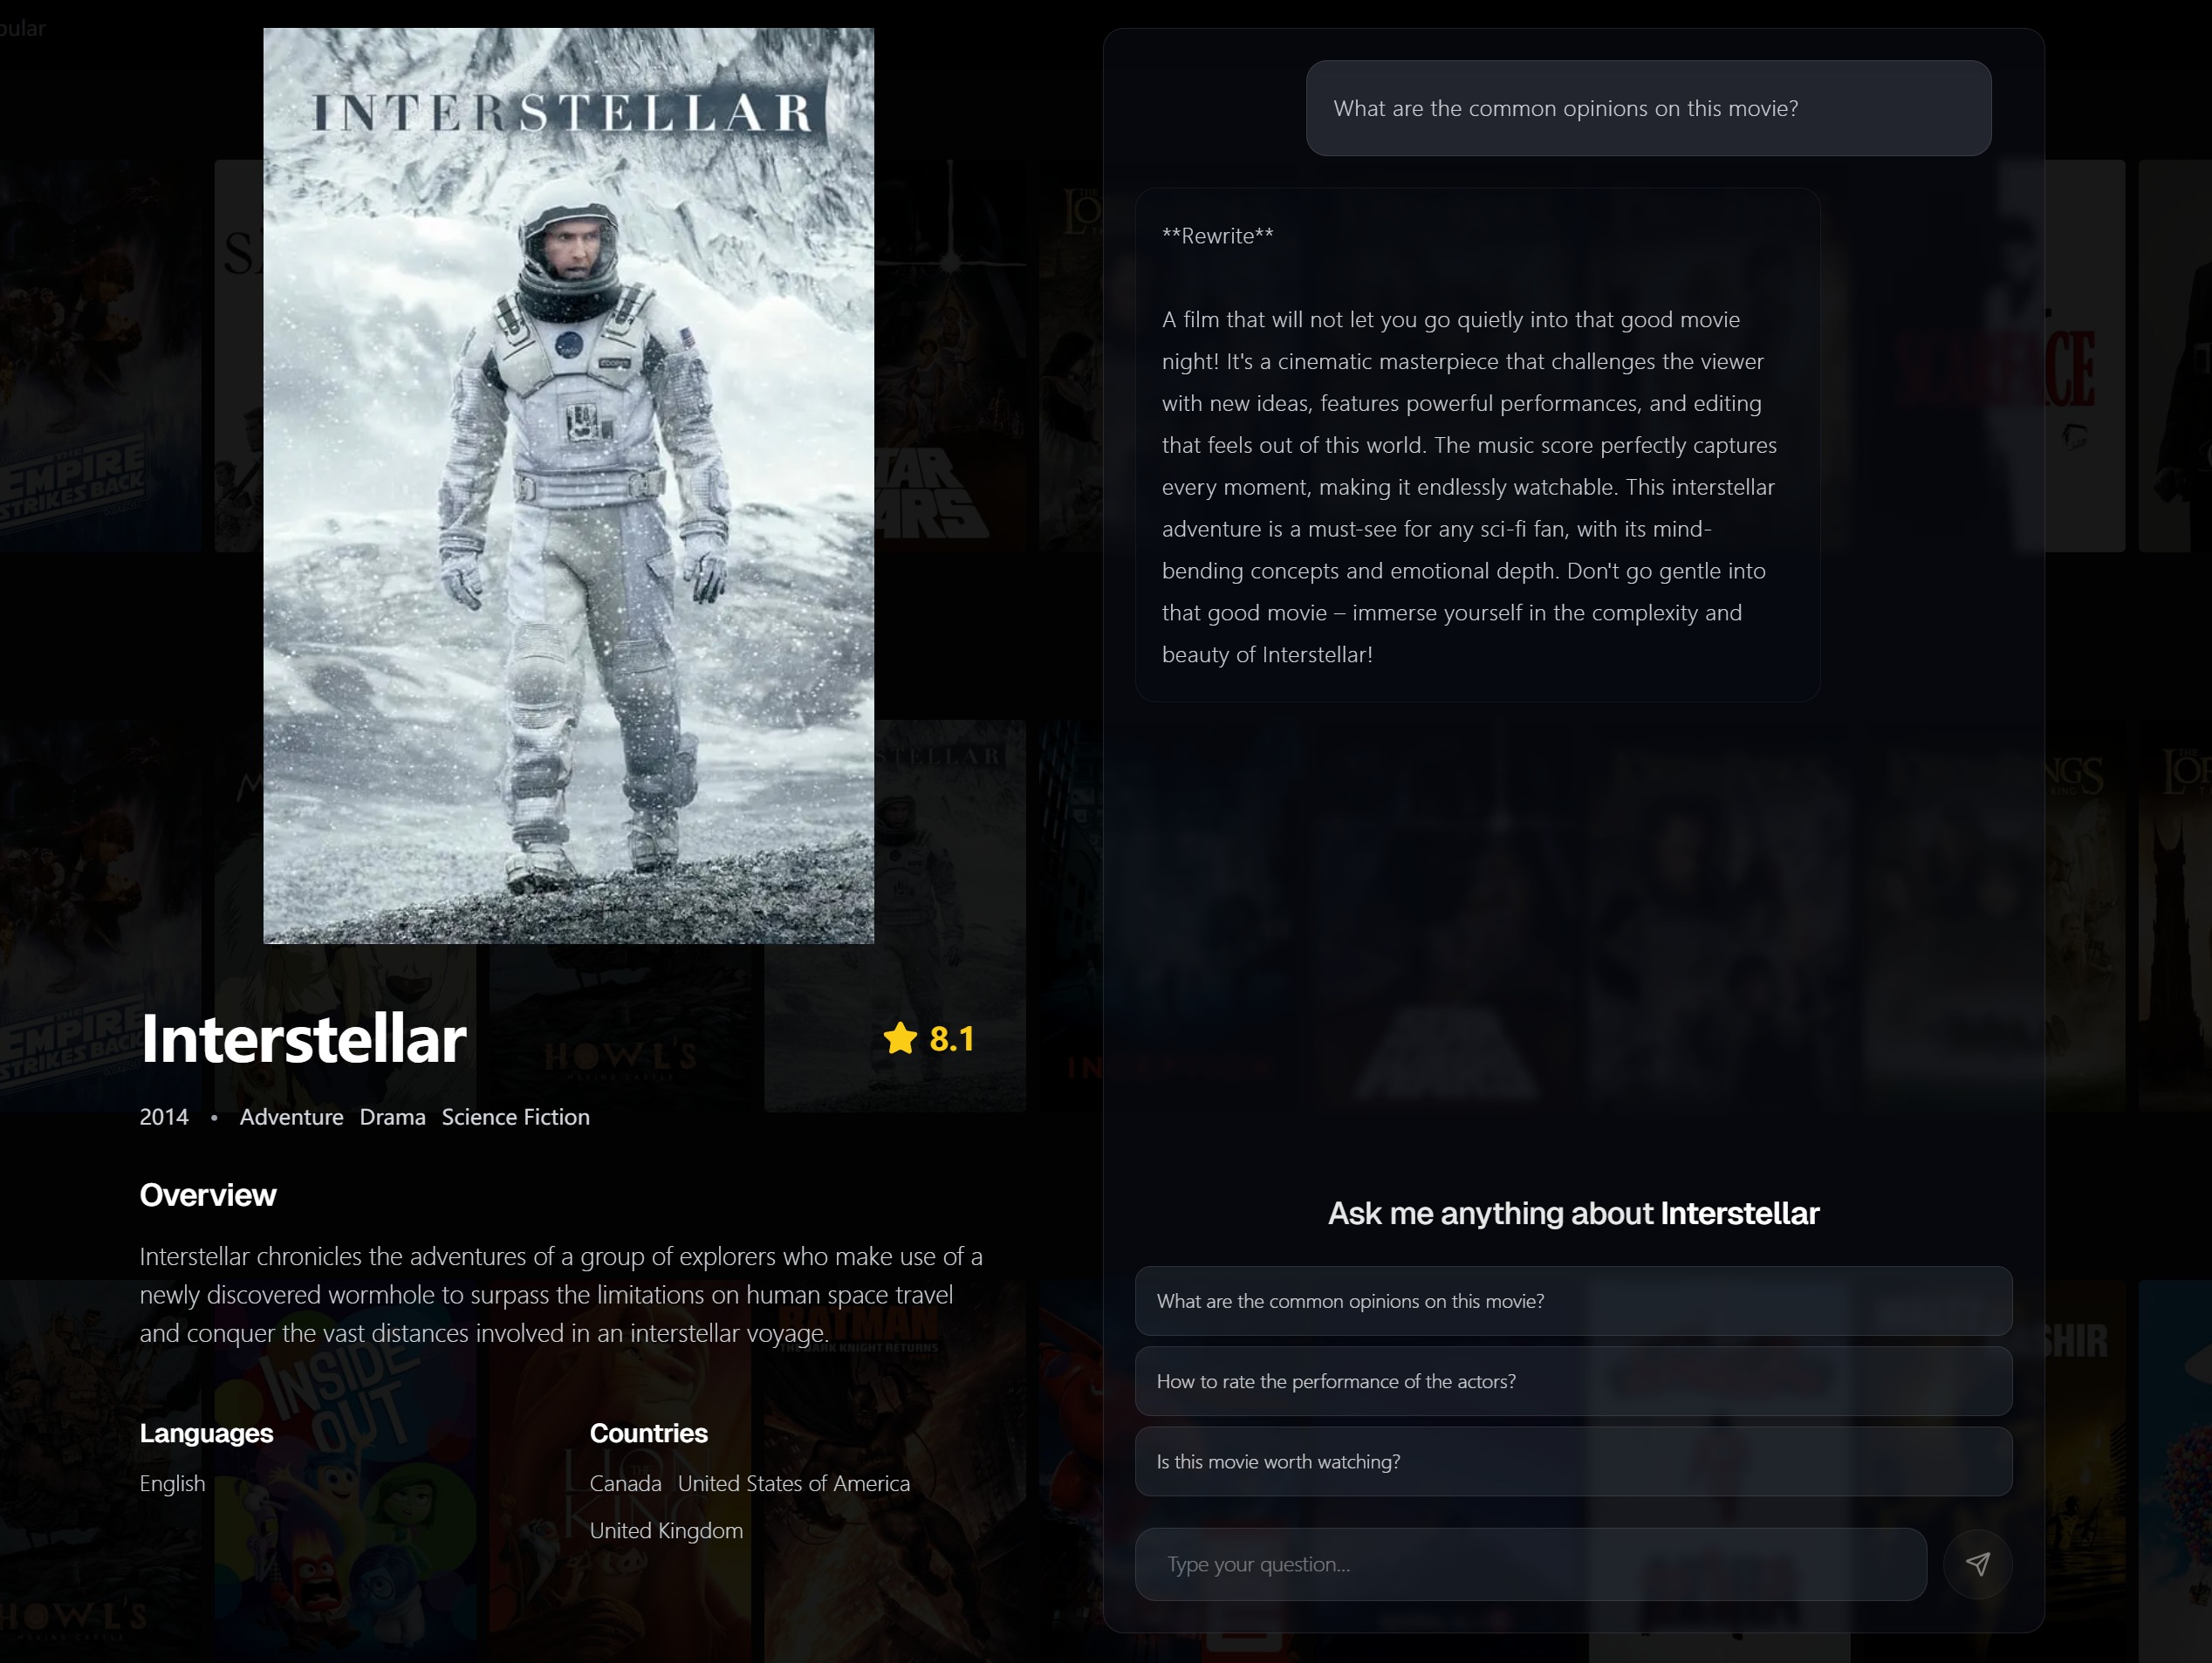Image resolution: width=2212 pixels, height=1663 pixels.
Task: Click the send message paper plane icon
Action: coord(1977,1564)
